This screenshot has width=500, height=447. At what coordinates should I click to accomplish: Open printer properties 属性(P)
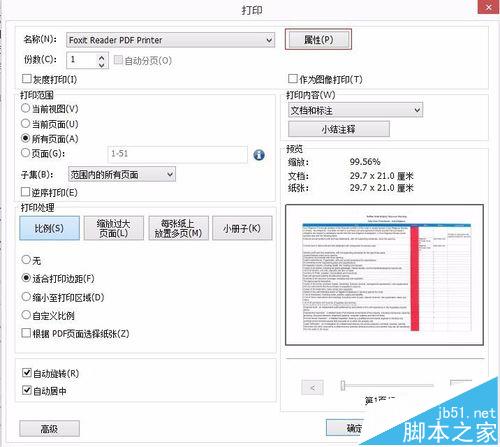click(318, 40)
